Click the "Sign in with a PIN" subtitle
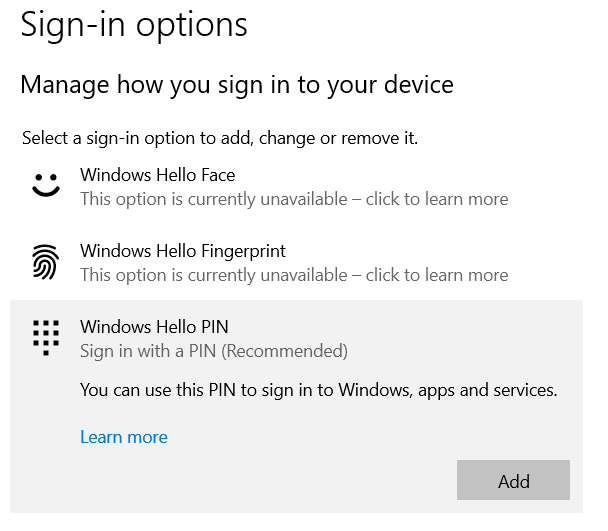608x531 pixels. click(x=148, y=351)
